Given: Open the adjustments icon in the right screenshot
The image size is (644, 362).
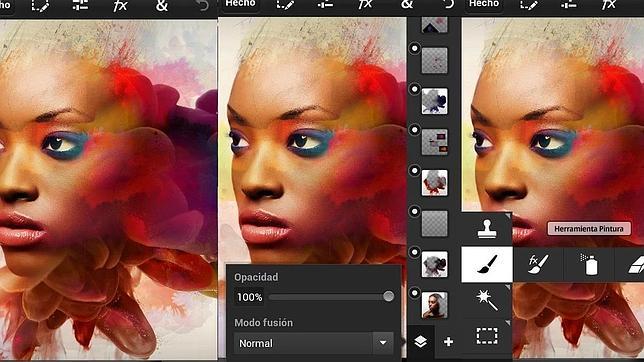Looking at the screenshot, I should (569, 5).
